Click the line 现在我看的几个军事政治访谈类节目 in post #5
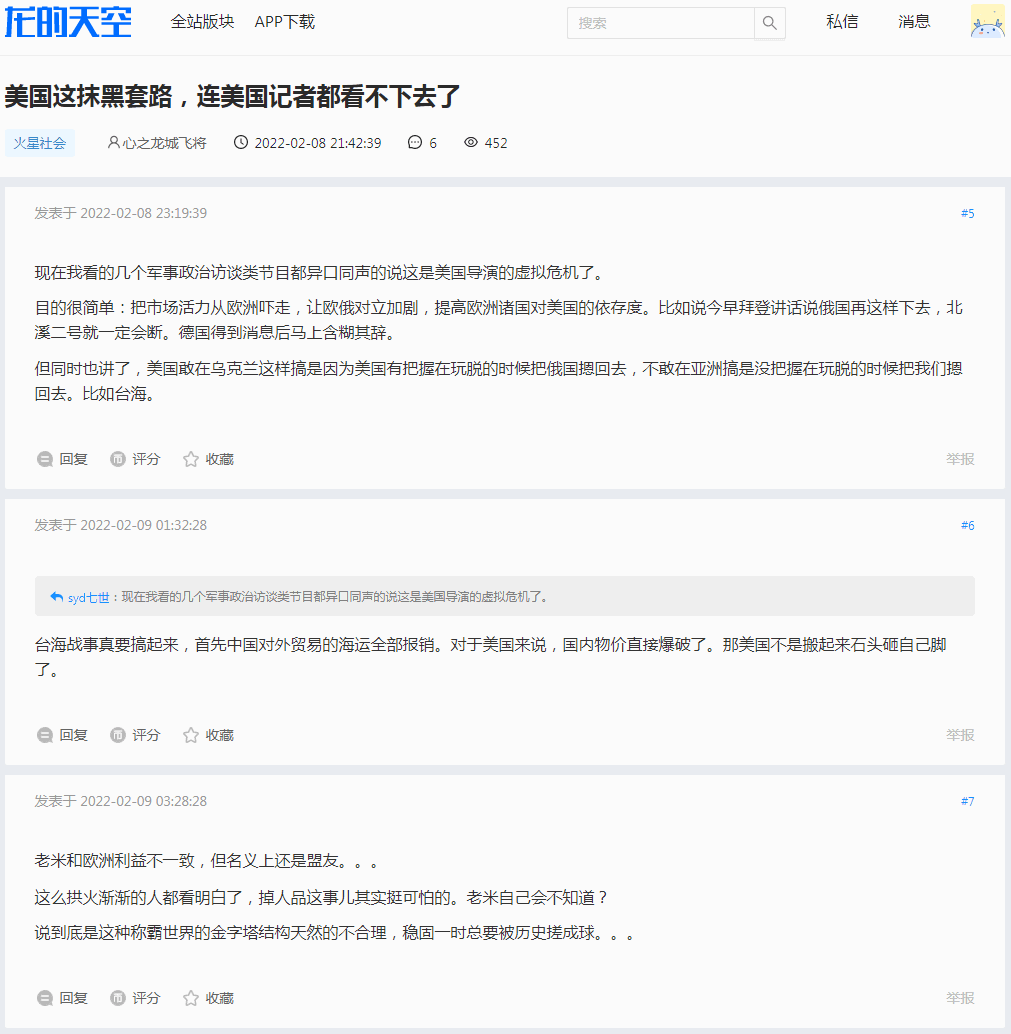Screen dimensions: 1011x1034 (320, 272)
